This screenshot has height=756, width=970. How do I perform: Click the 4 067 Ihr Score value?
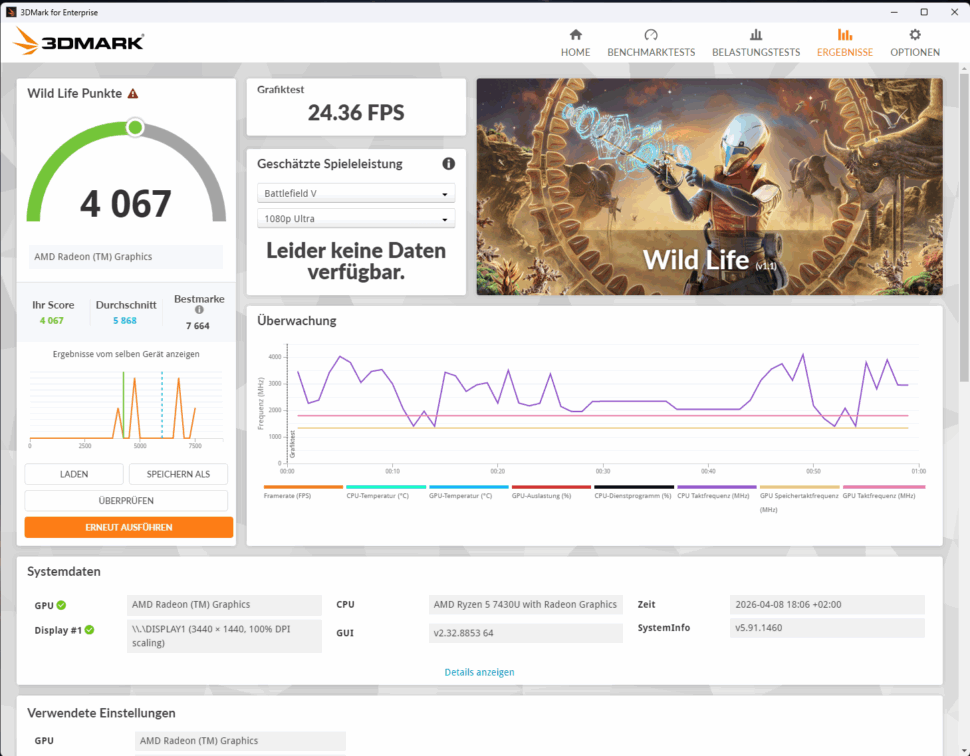[51, 320]
